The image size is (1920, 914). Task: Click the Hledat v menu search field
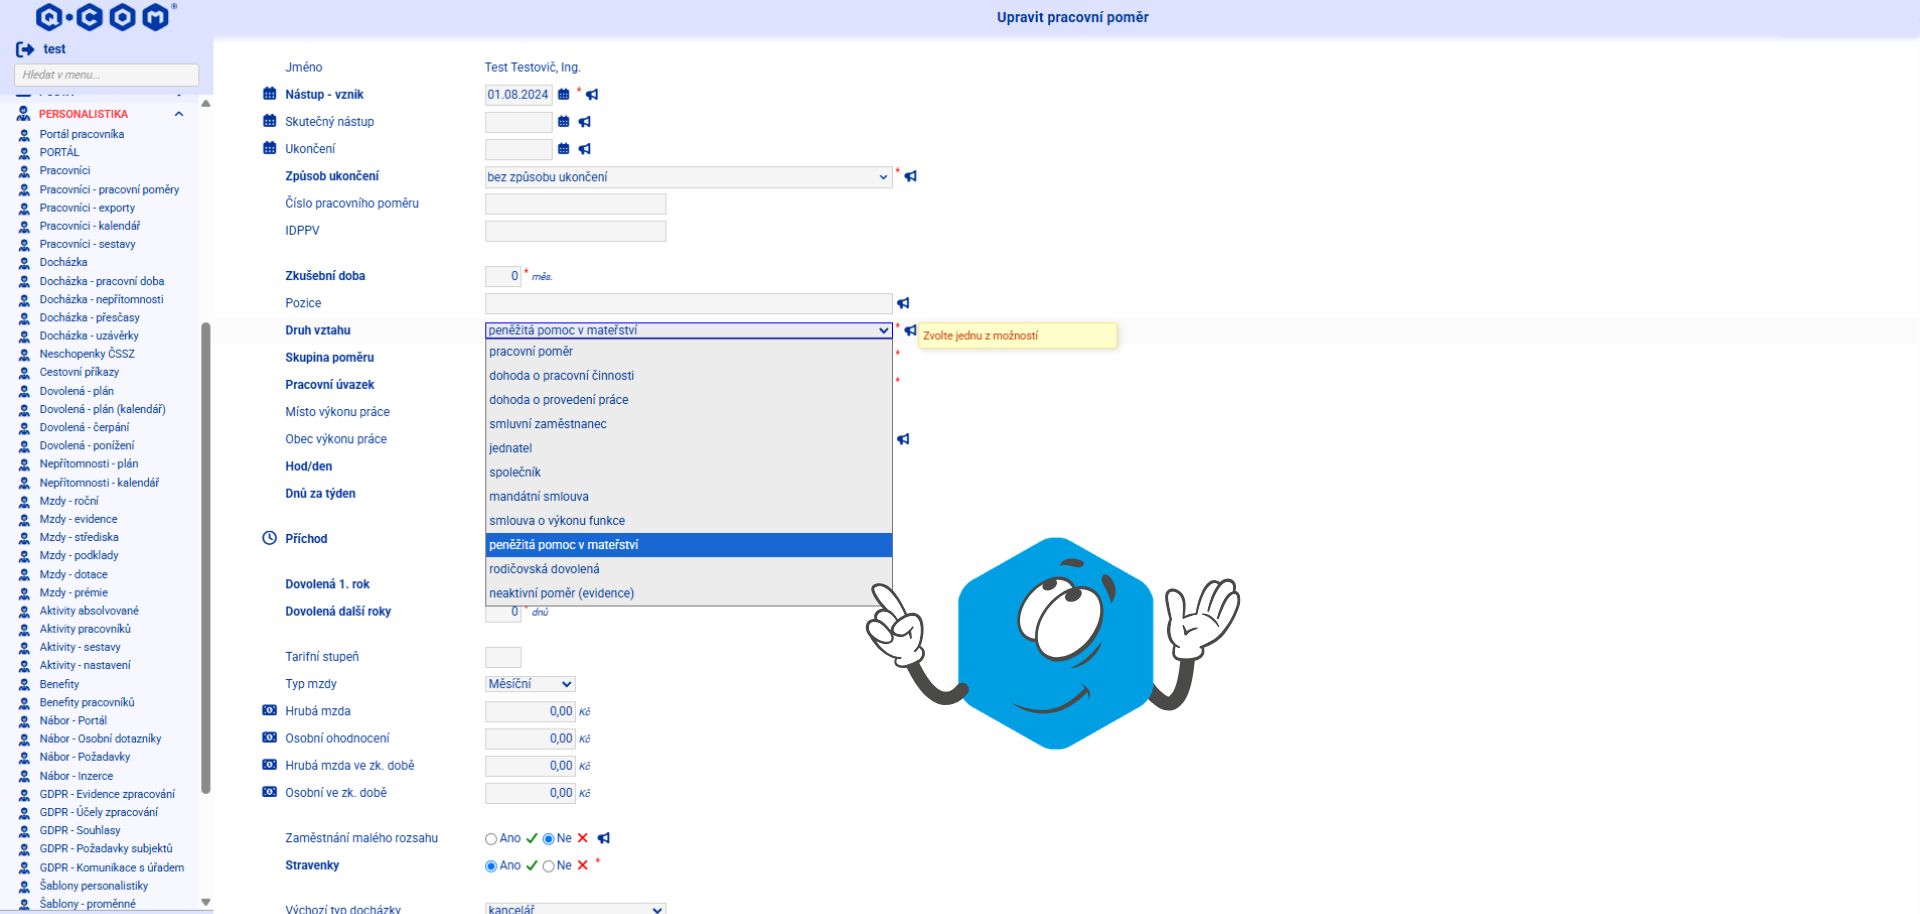(106, 75)
